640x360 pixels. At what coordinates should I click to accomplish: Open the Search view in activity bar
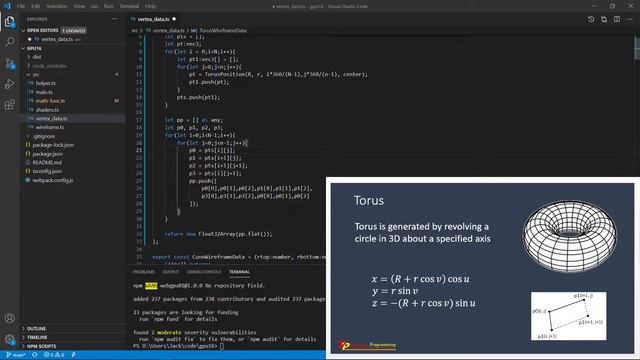coord(9,42)
